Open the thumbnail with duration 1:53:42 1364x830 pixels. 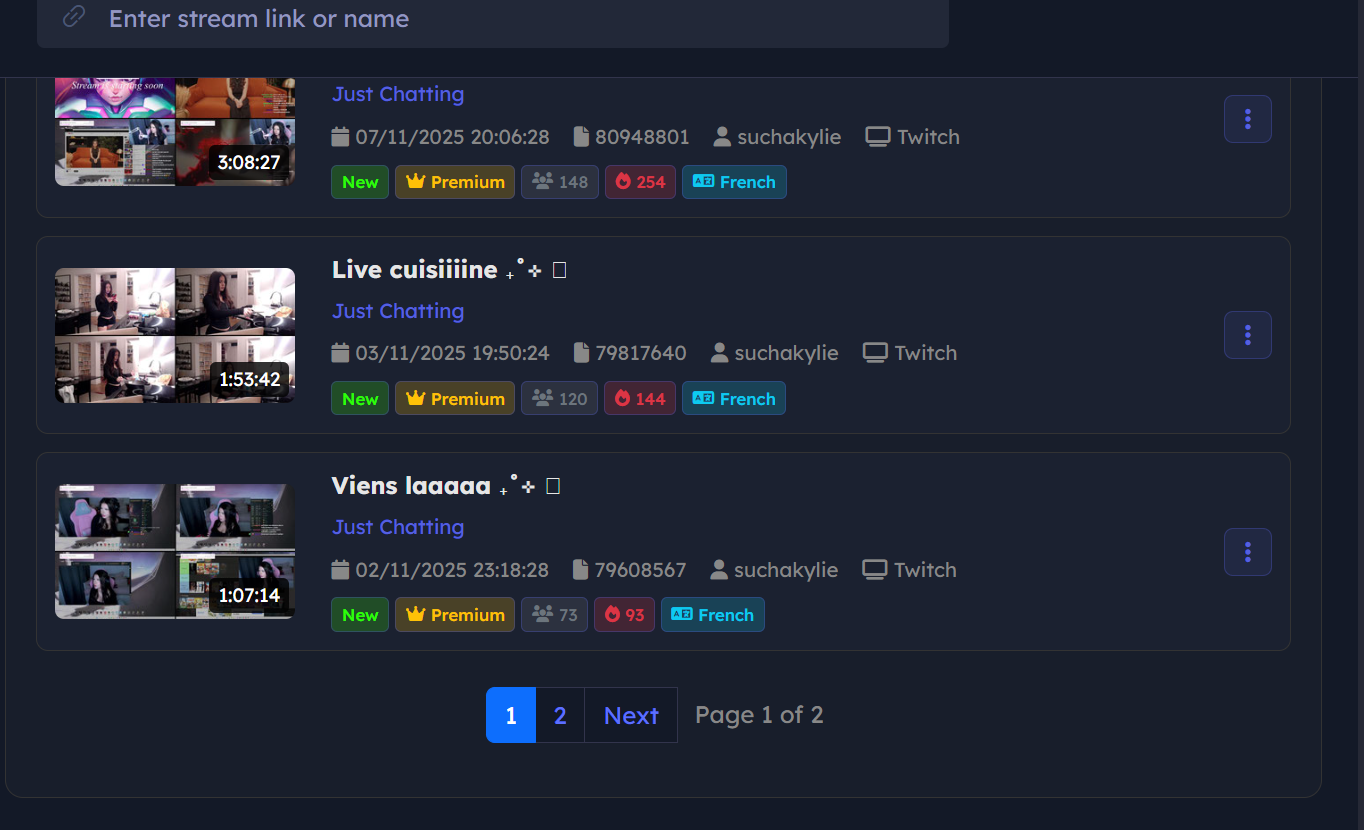coord(175,335)
